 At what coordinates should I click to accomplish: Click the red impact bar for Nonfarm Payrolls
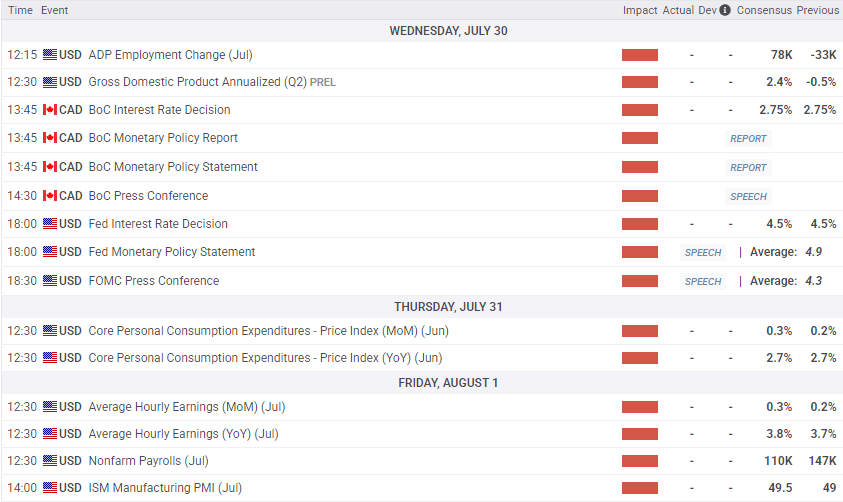[640, 461]
